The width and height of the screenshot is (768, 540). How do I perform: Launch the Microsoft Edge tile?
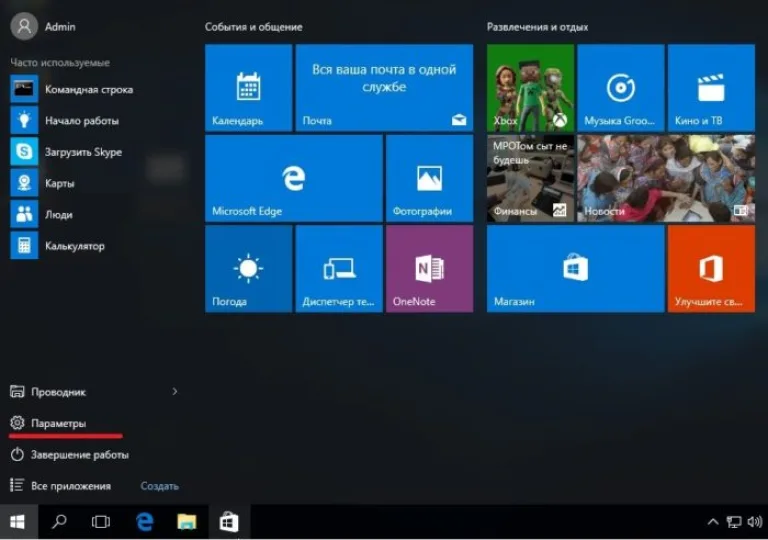coord(293,178)
